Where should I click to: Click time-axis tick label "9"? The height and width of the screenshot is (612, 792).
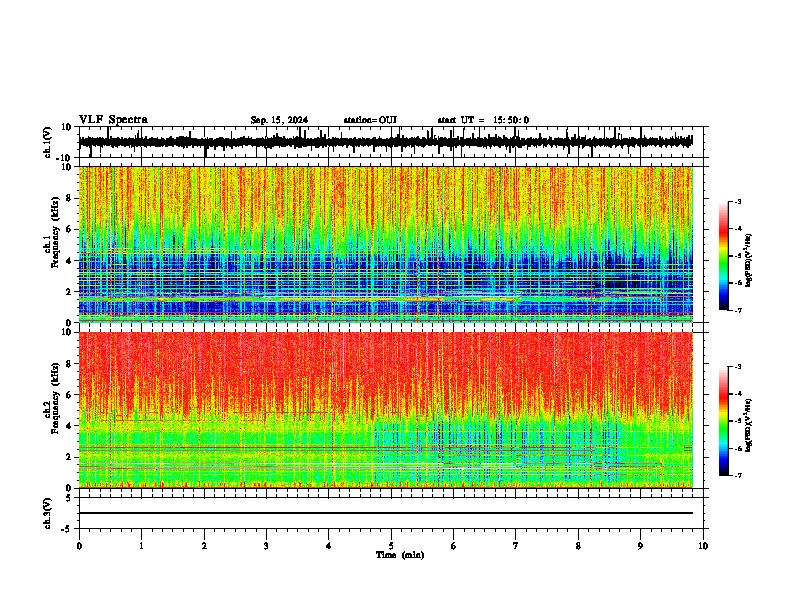click(x=640, y=546)
